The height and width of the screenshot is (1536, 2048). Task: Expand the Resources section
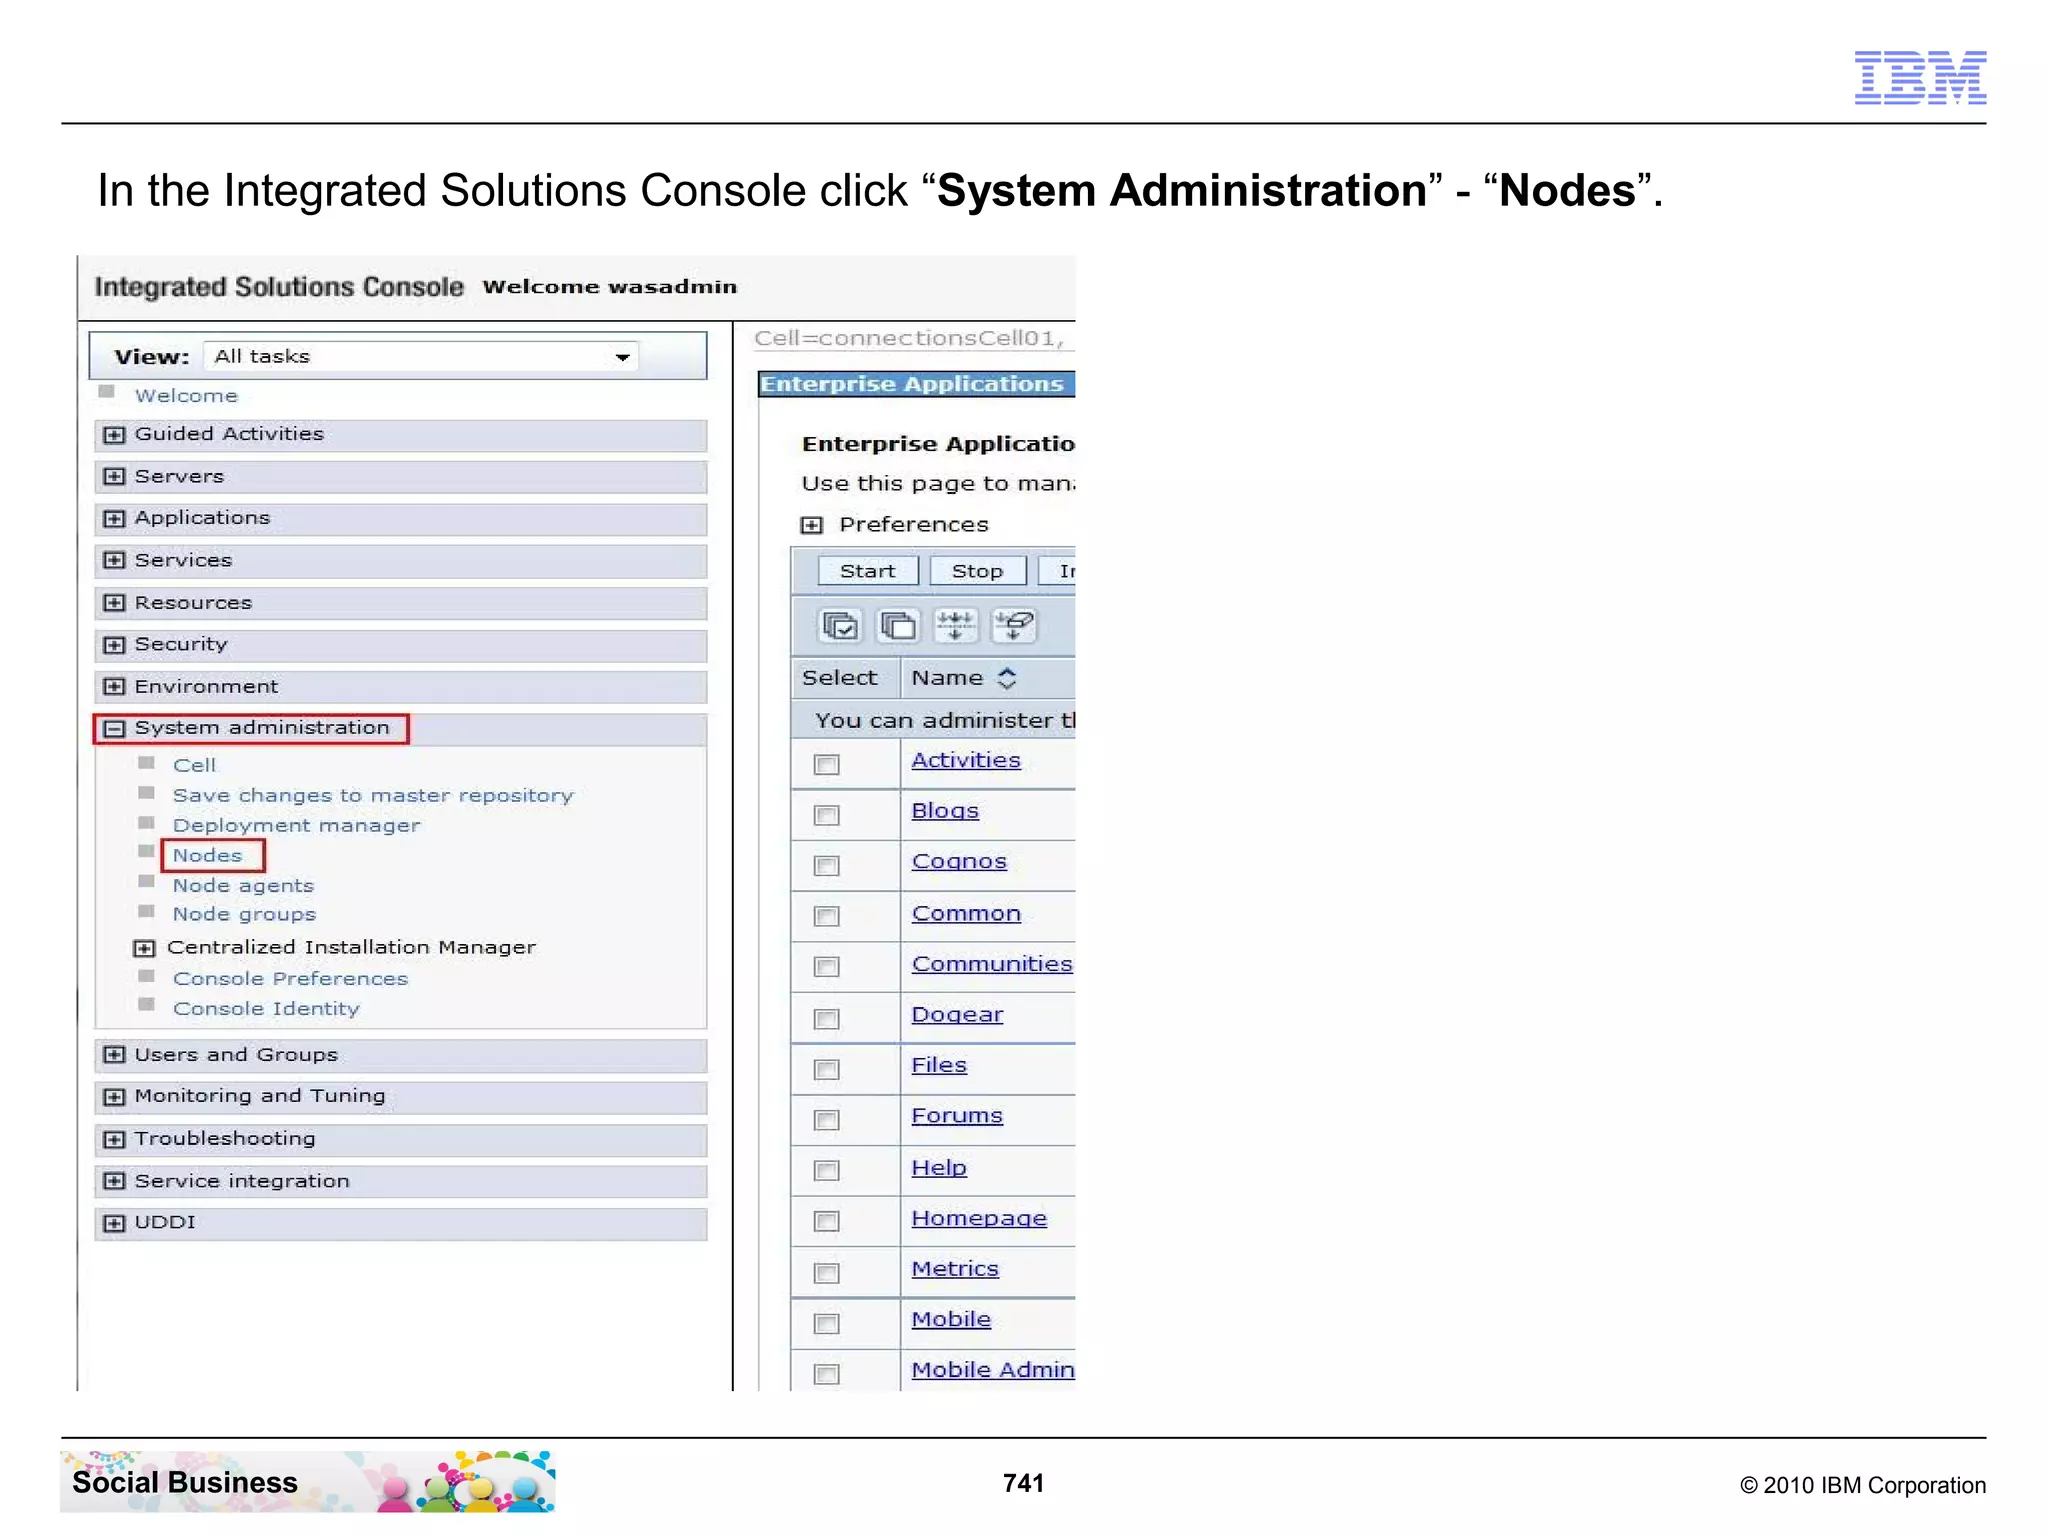tap(114, 603)
